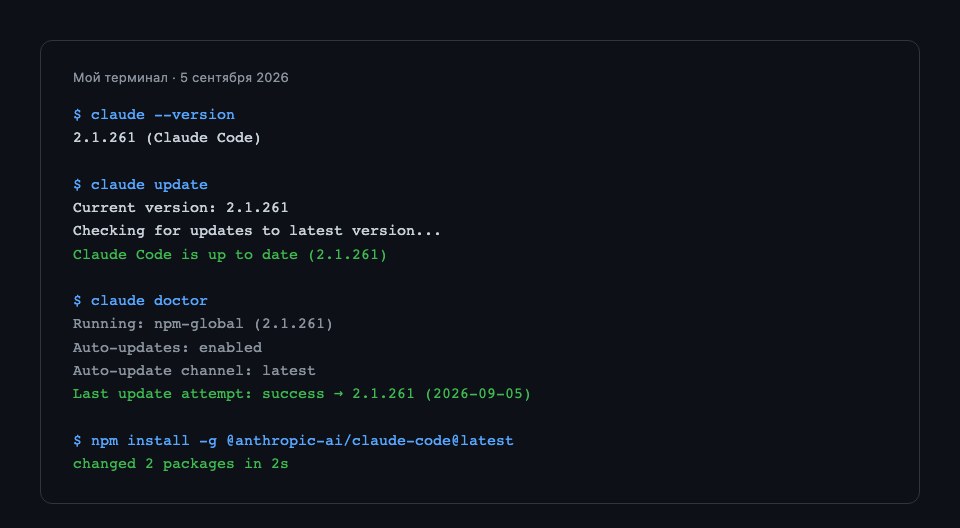Select the '$ claude update' command line
The image size is (960, 528).
[x=140, y=184]
